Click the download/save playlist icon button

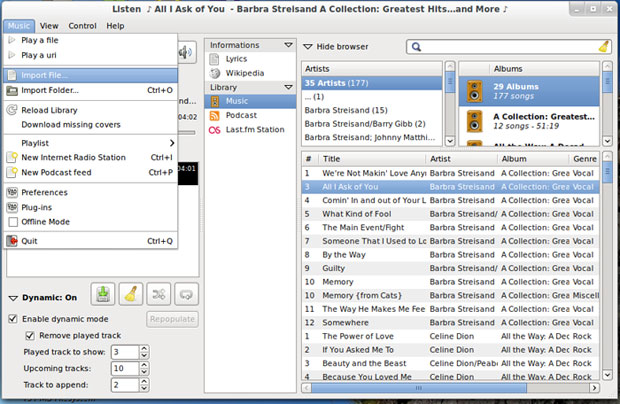(103, 294)
